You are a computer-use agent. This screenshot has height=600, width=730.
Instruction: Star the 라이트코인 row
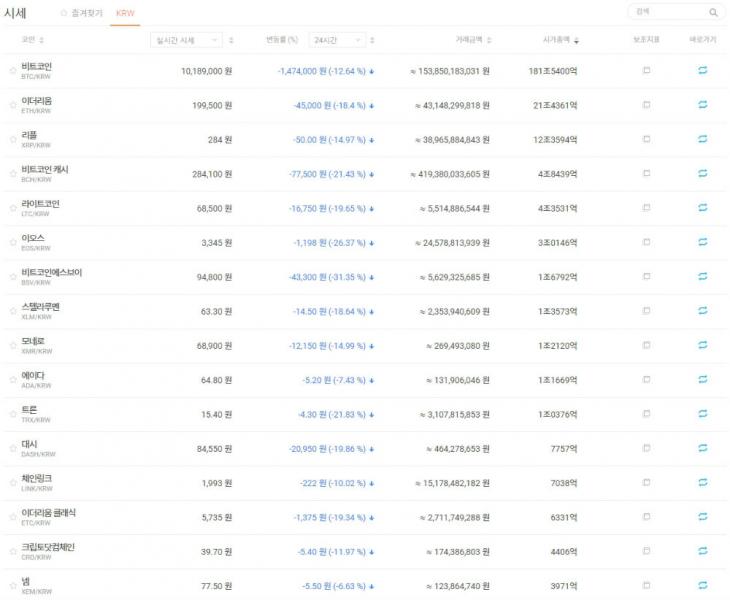pos(13,208)
